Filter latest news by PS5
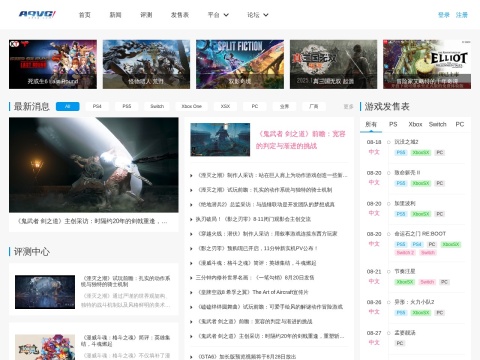The height and width of the screenshot is (360, 480). click(127, 106)
